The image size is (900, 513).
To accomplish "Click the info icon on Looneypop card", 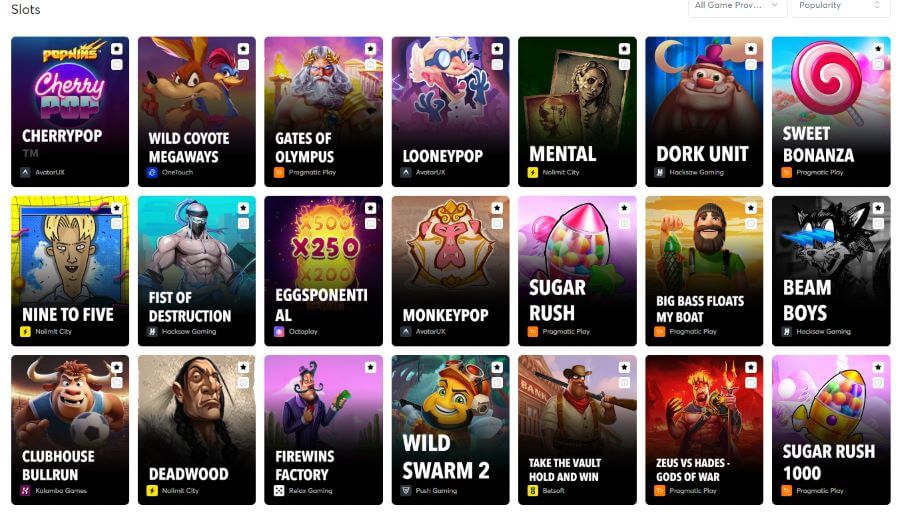I will (497, 65).
